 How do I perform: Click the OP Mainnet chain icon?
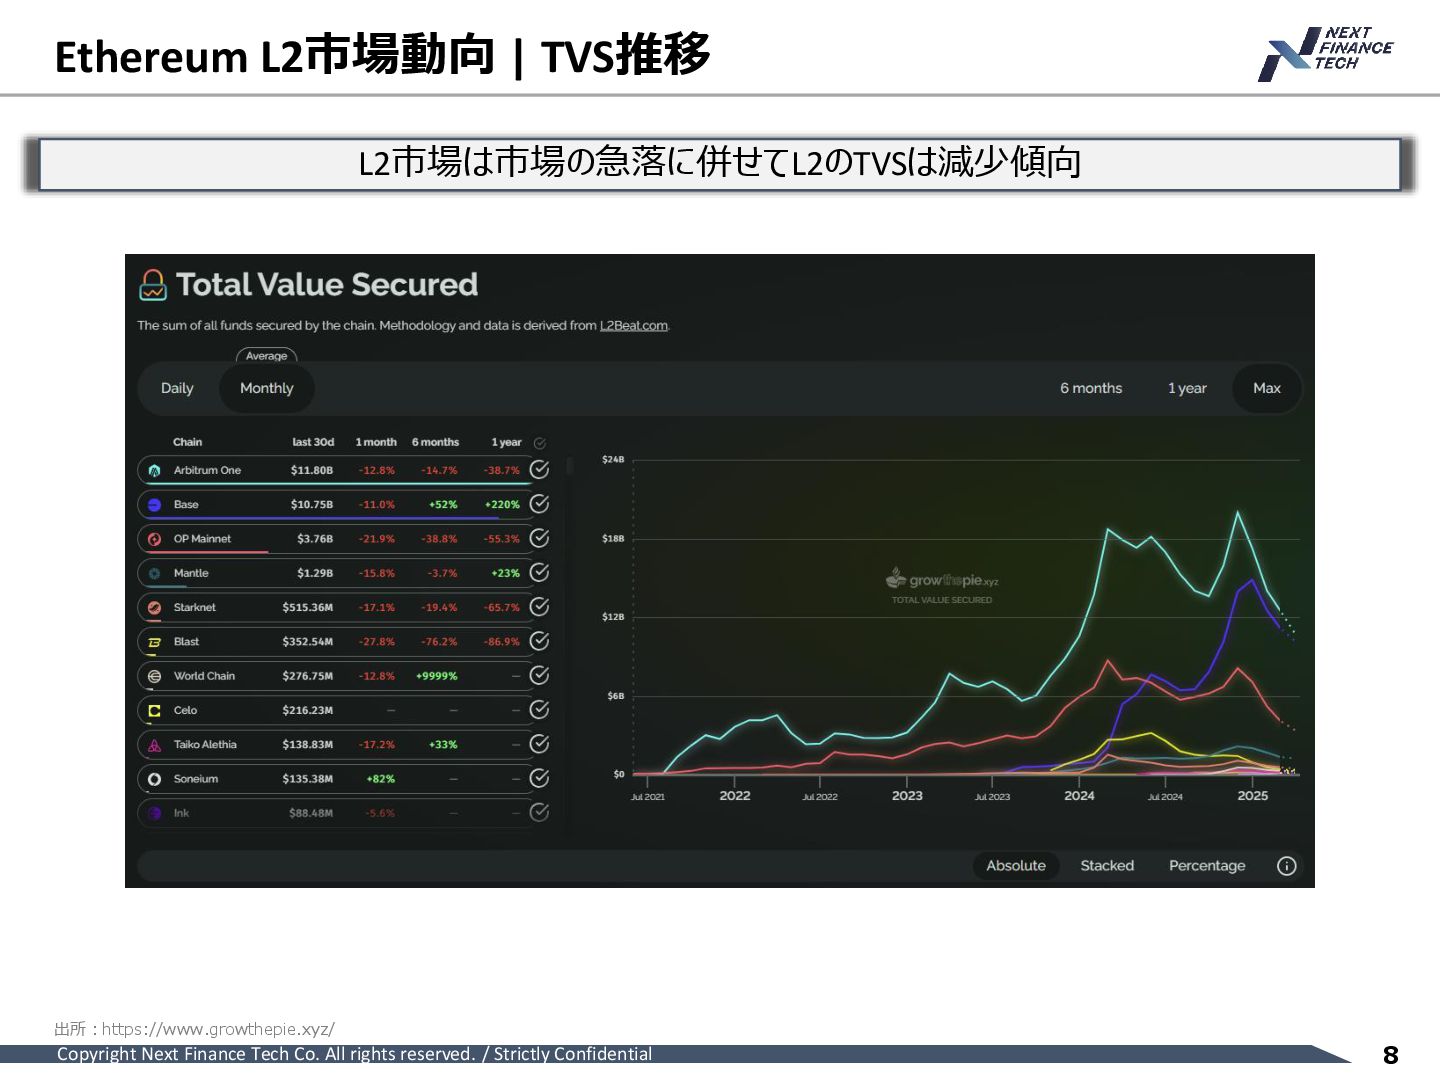154,539
